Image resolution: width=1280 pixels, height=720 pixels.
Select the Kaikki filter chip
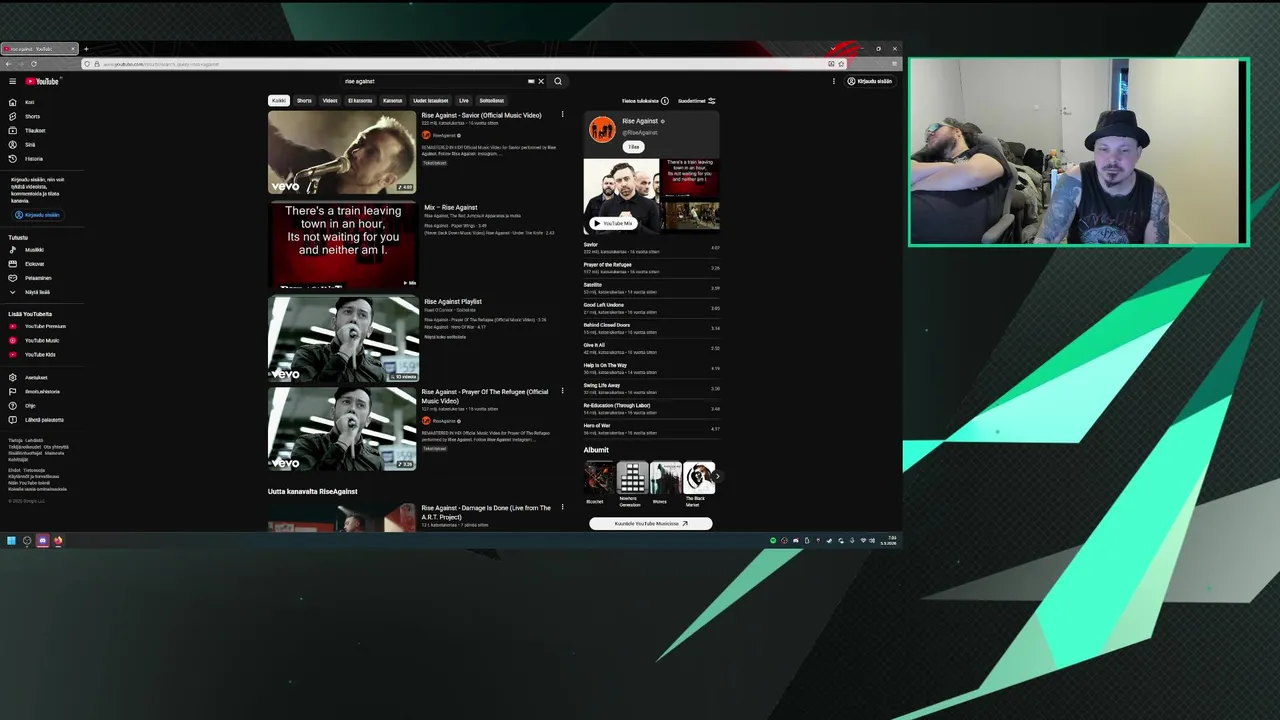279,100
